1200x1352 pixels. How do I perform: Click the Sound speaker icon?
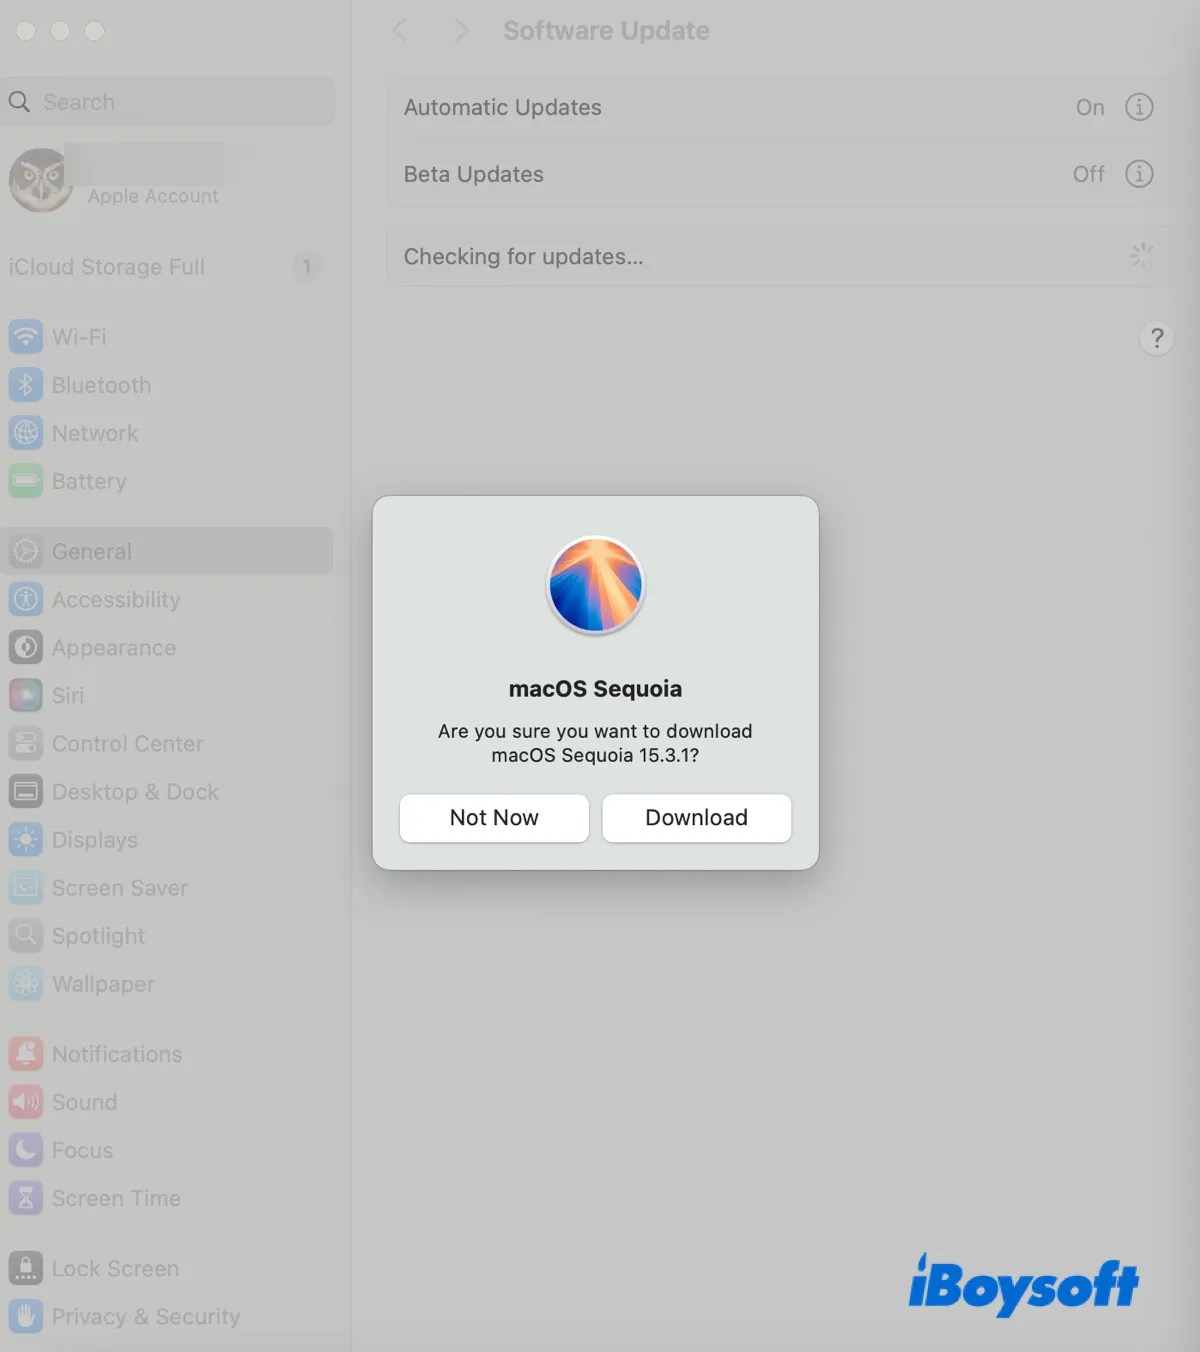point(26,1101)
